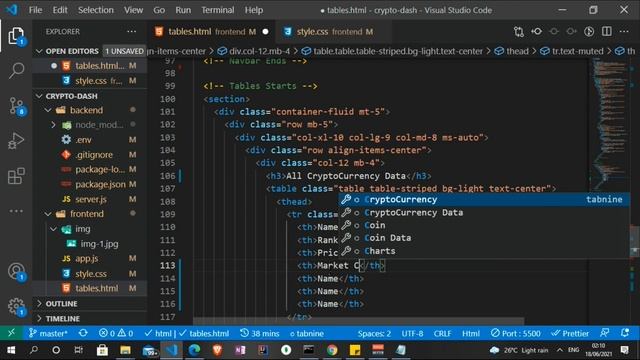Image resolution: width=640 pixels, height=360 pixels.
Task: Switch to the style.css editor tab
Action: tap(334, 31)
